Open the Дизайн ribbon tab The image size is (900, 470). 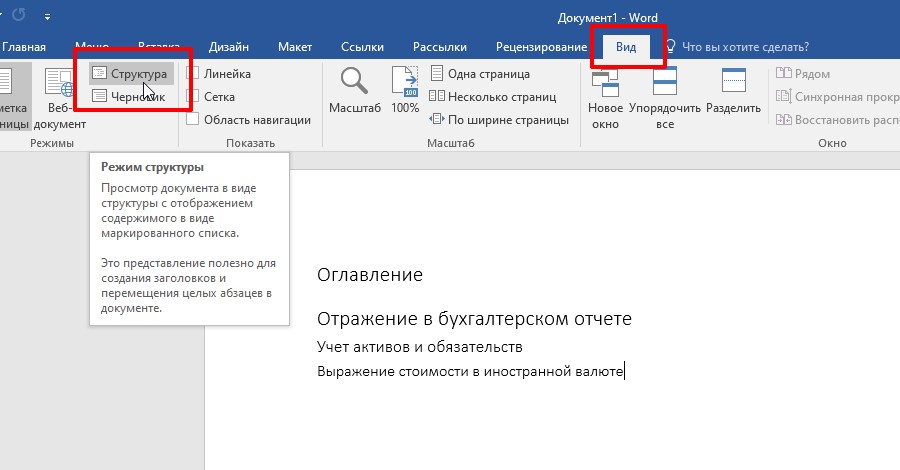point(228,47)
